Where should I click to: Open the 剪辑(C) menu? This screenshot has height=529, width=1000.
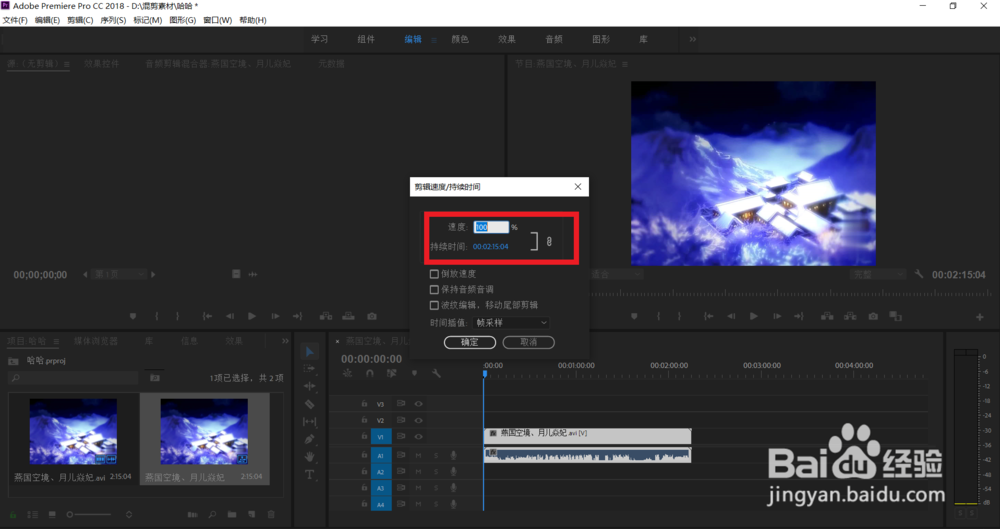click(80, 20)
